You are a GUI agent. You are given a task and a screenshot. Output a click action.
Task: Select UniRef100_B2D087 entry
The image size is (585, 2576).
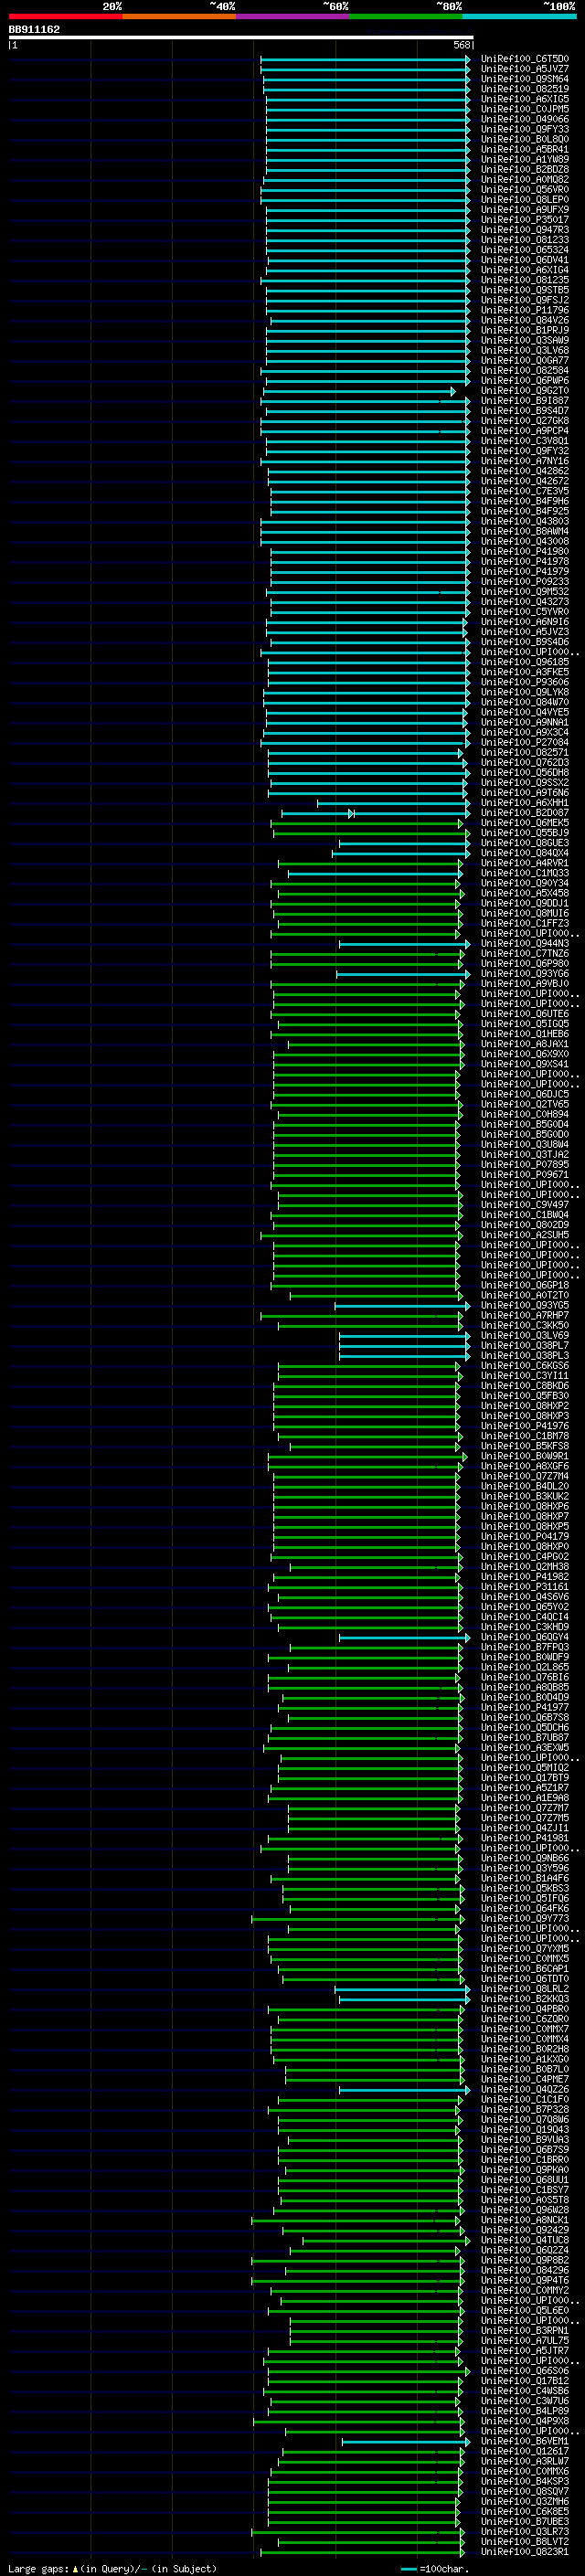click(x=525, y=813)
